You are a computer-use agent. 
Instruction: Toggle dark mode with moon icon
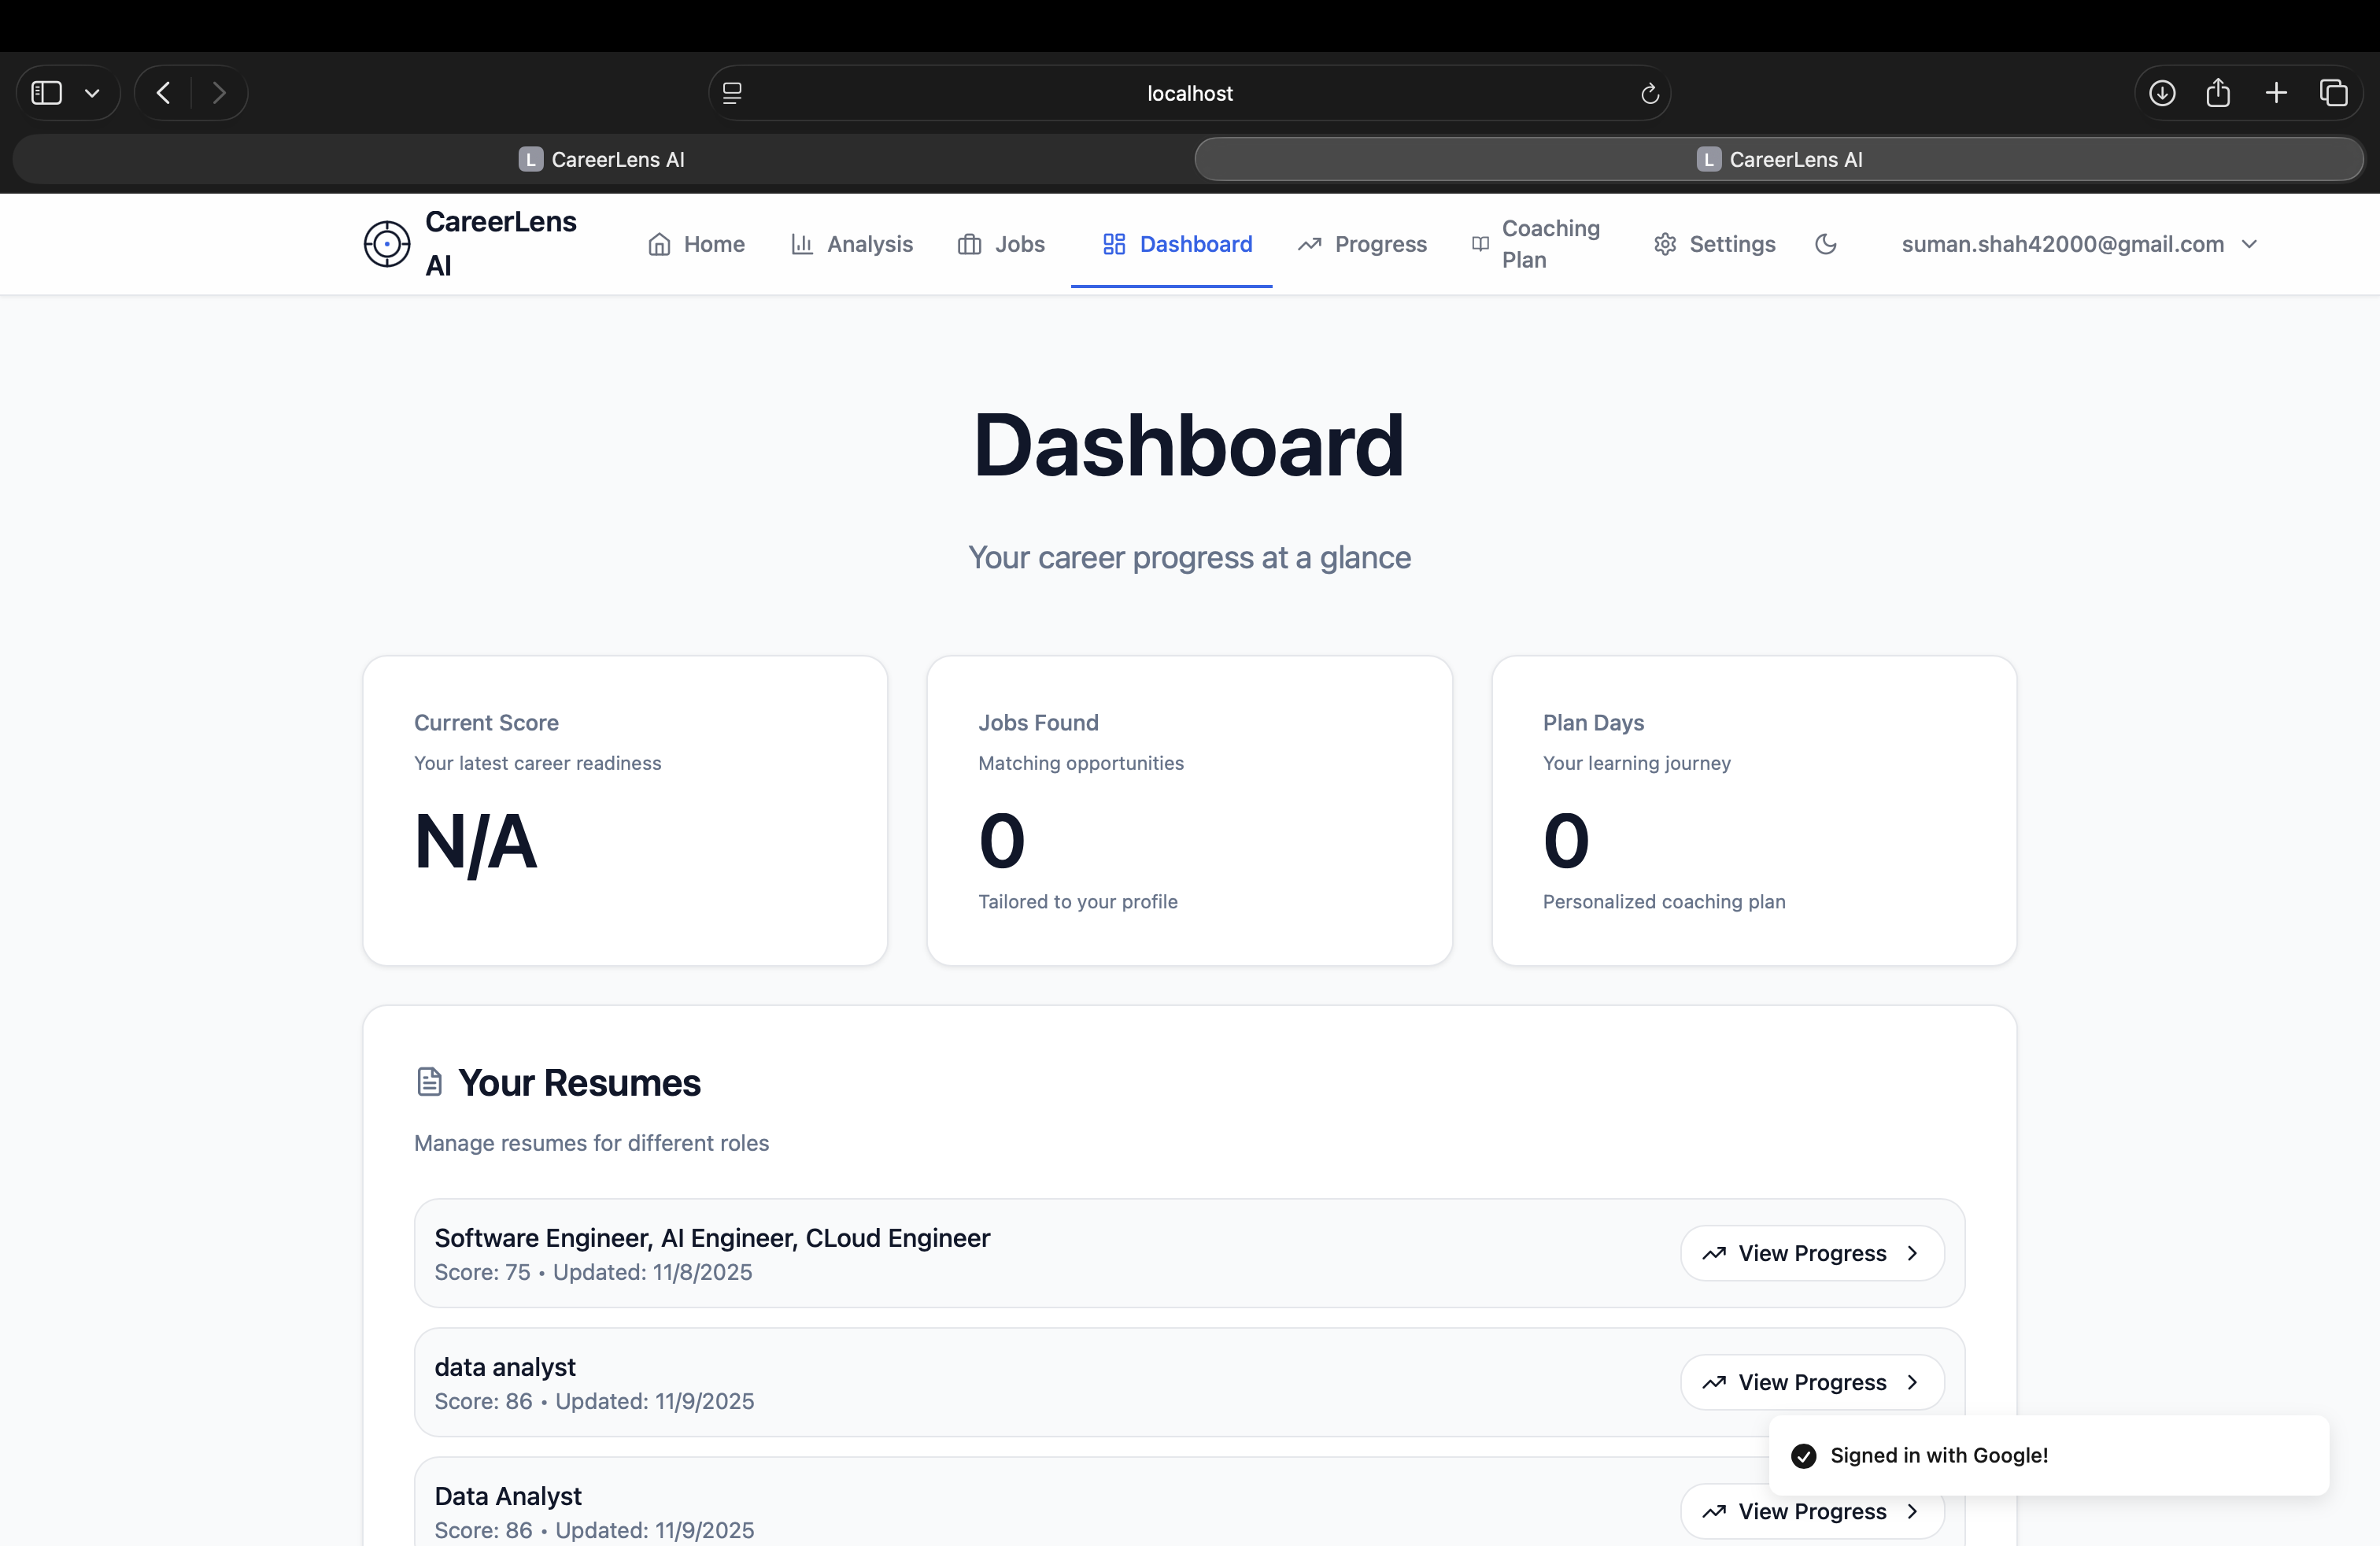[x=1825, y=244]
